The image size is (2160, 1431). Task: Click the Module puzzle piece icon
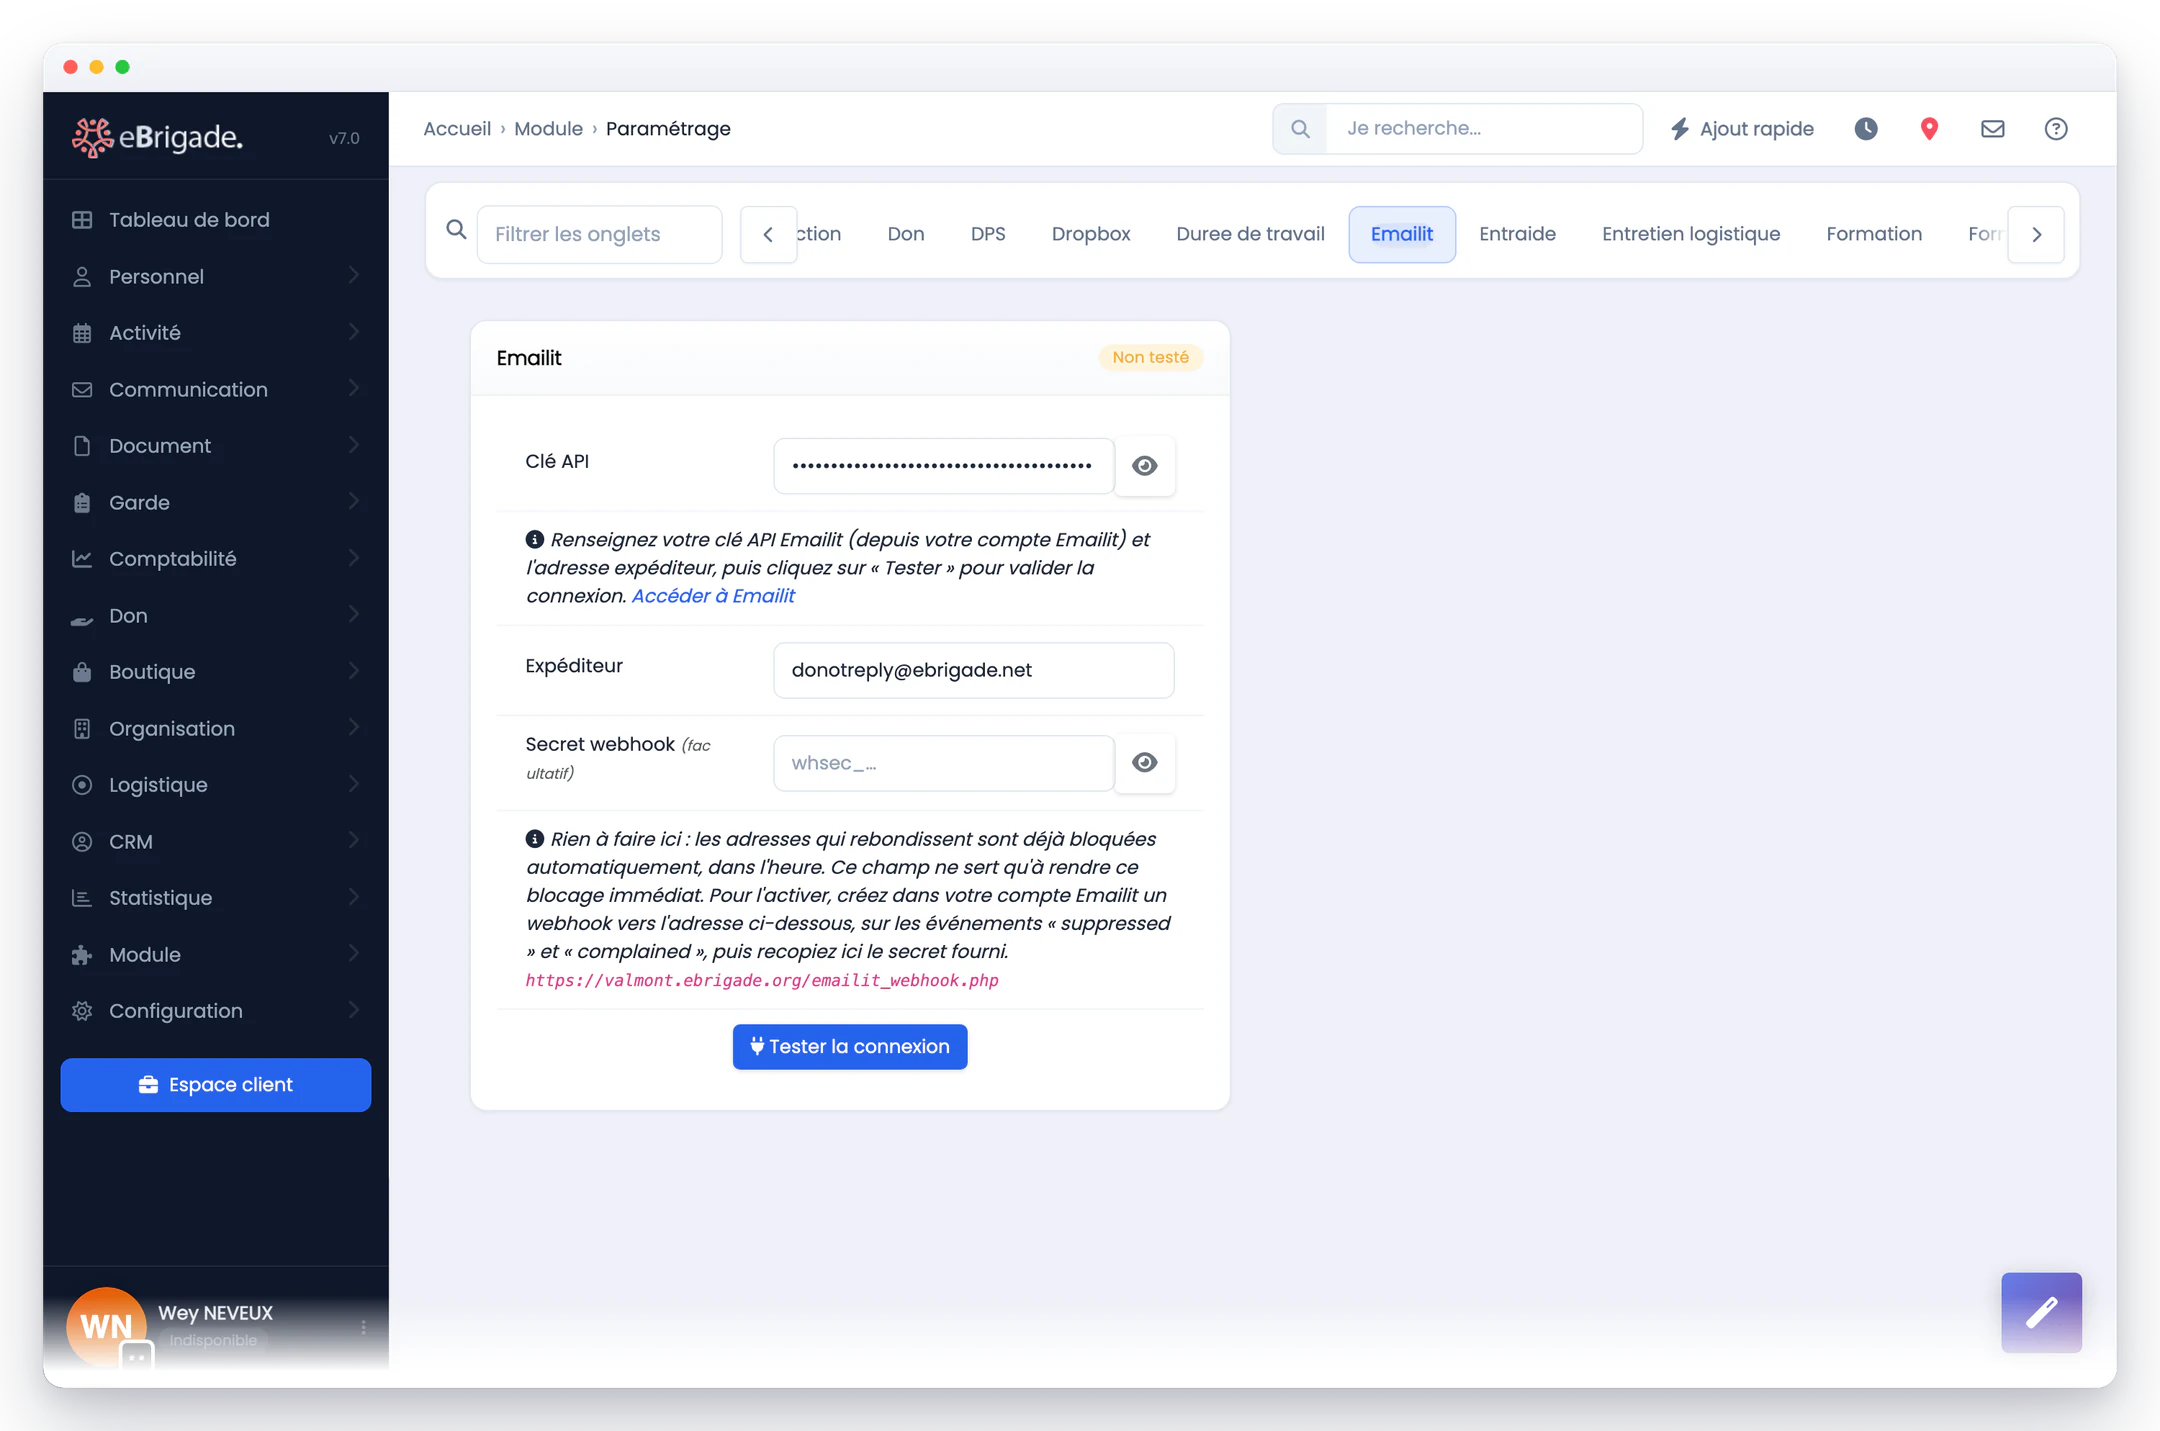tap(82, 955)
